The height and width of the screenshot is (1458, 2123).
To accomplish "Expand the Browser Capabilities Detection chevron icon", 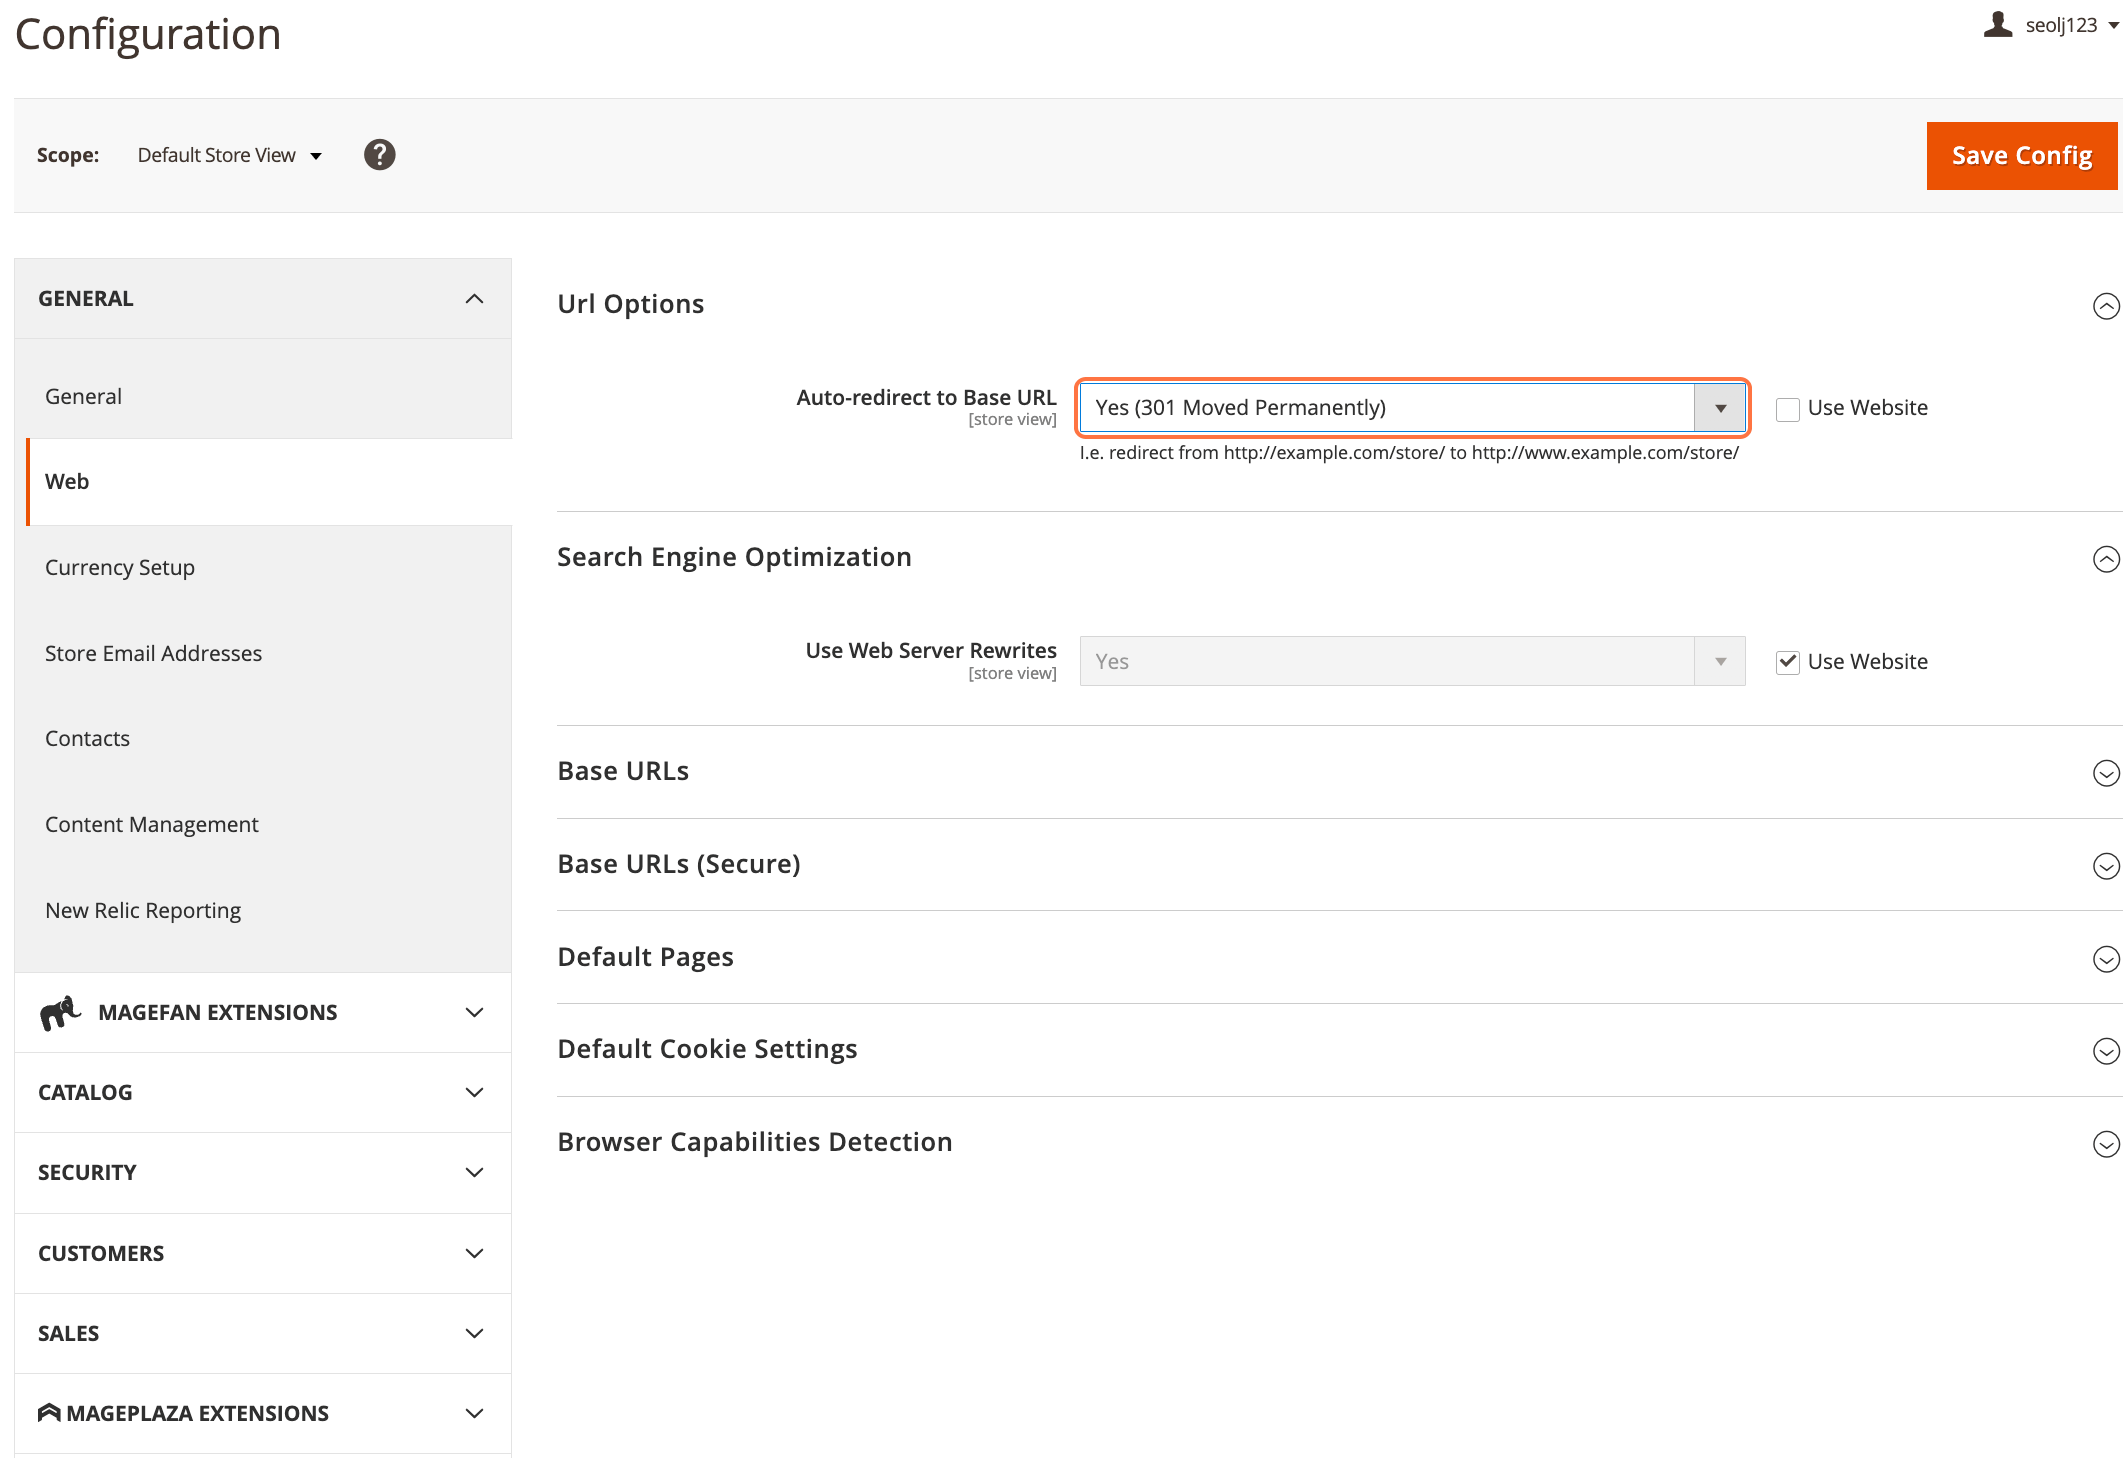I will pos(2106,1143).
